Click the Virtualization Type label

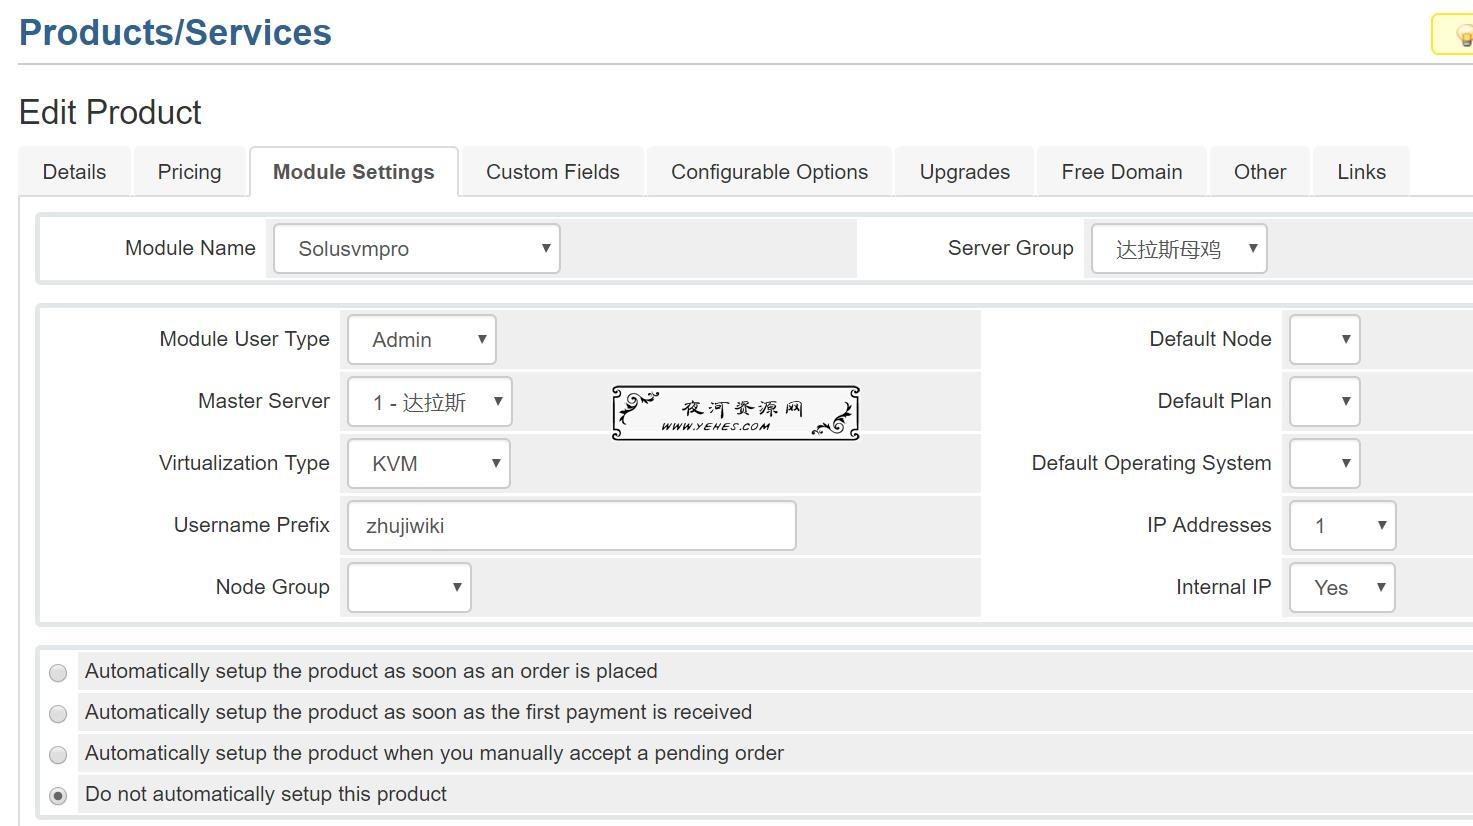pos(244,463)
